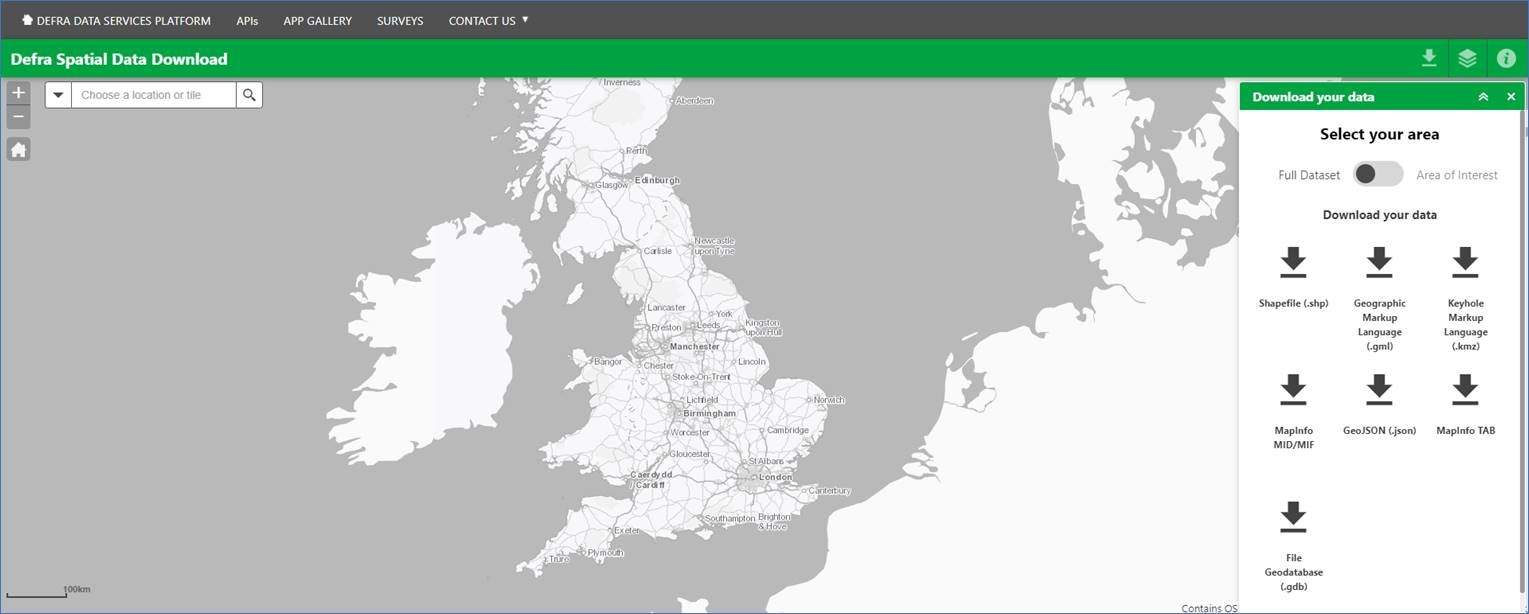Click Edinburgh label on the map
Viewport: 1529px width, 614px height.
(657, 180)
